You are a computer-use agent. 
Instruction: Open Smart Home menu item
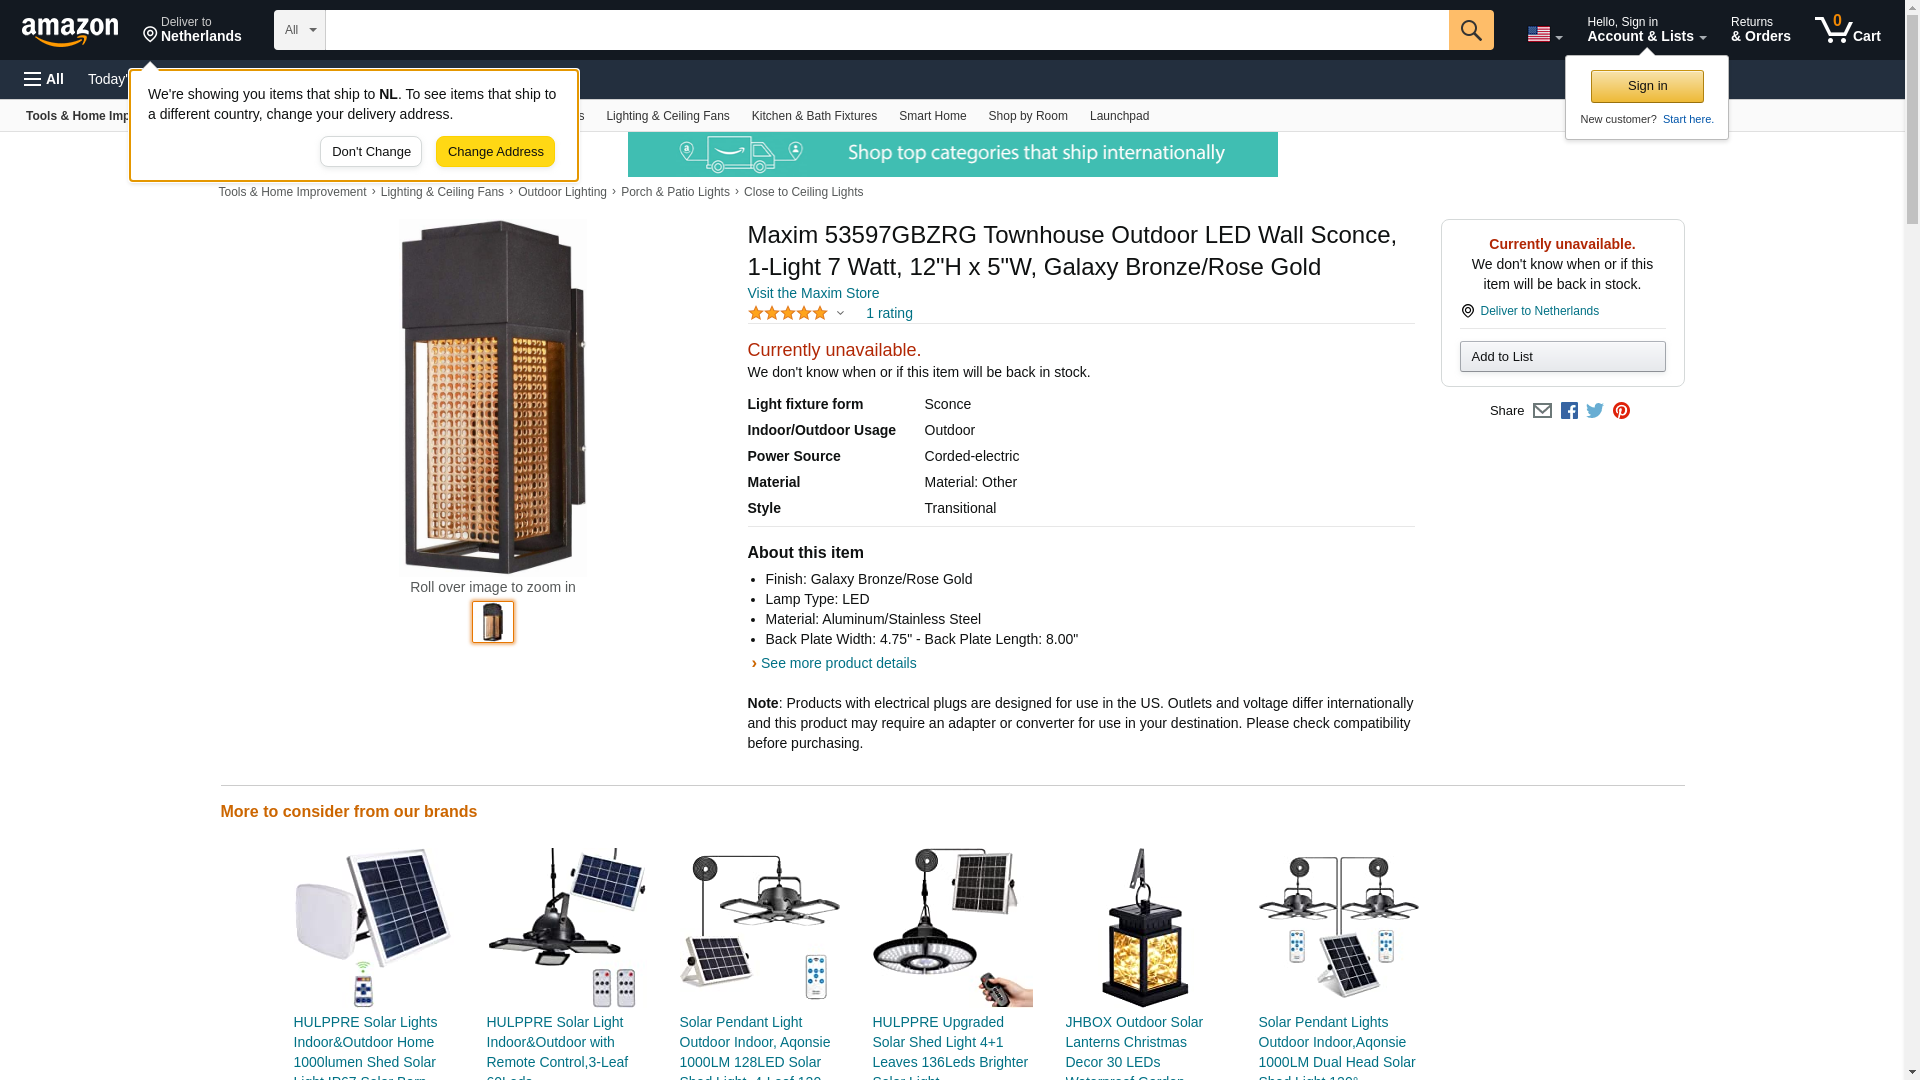pyautogui.click(x=932, y=116)
